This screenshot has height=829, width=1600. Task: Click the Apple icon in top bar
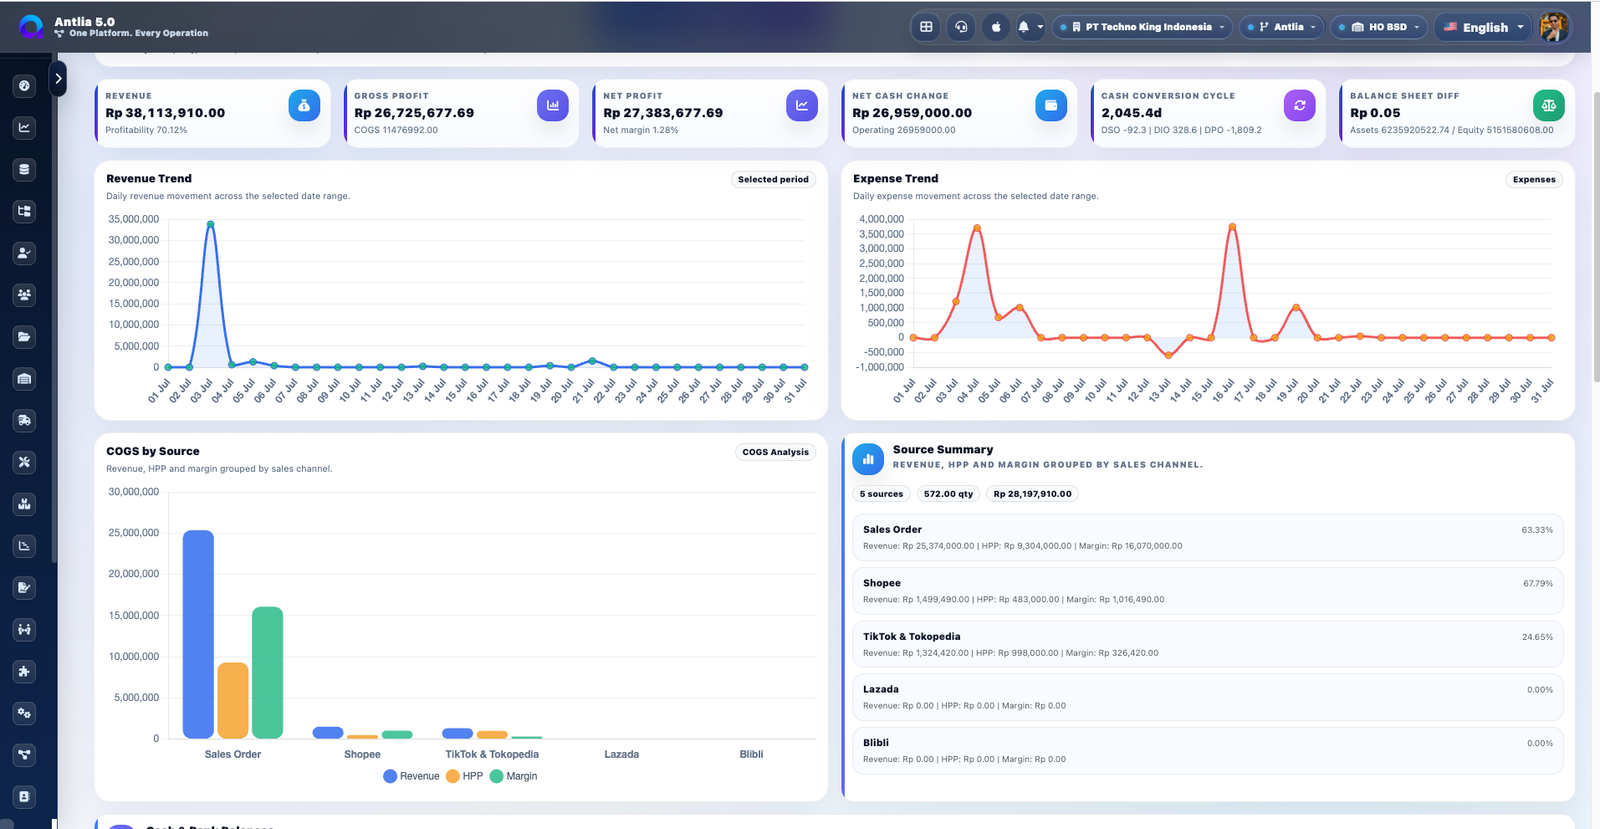pyautogui.click(x=996, y=27)
